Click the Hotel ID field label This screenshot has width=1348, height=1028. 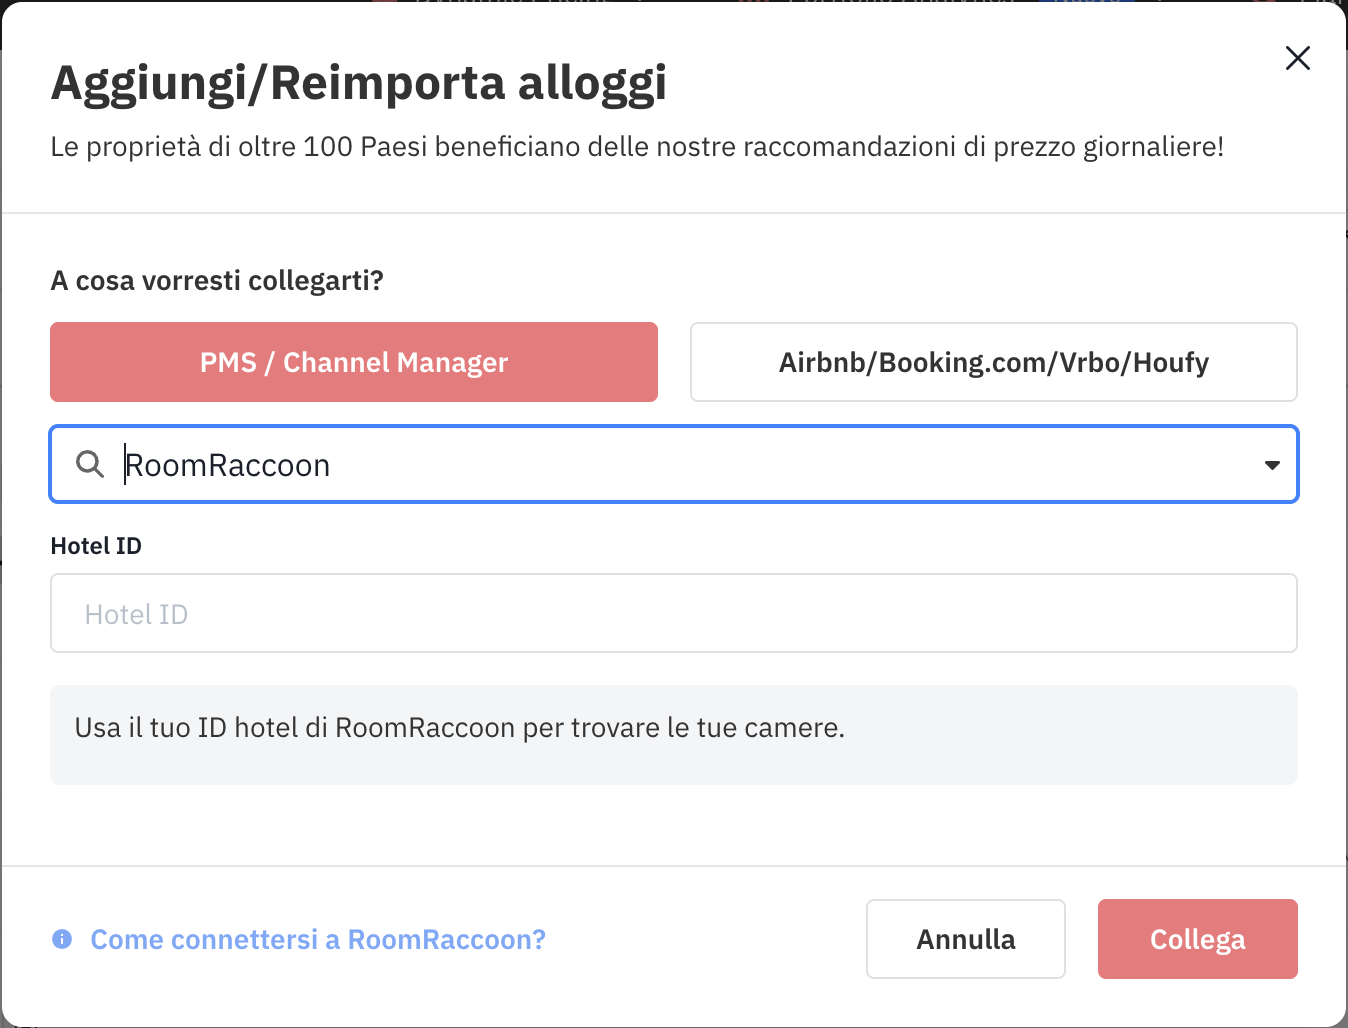(x=96, y=546)
